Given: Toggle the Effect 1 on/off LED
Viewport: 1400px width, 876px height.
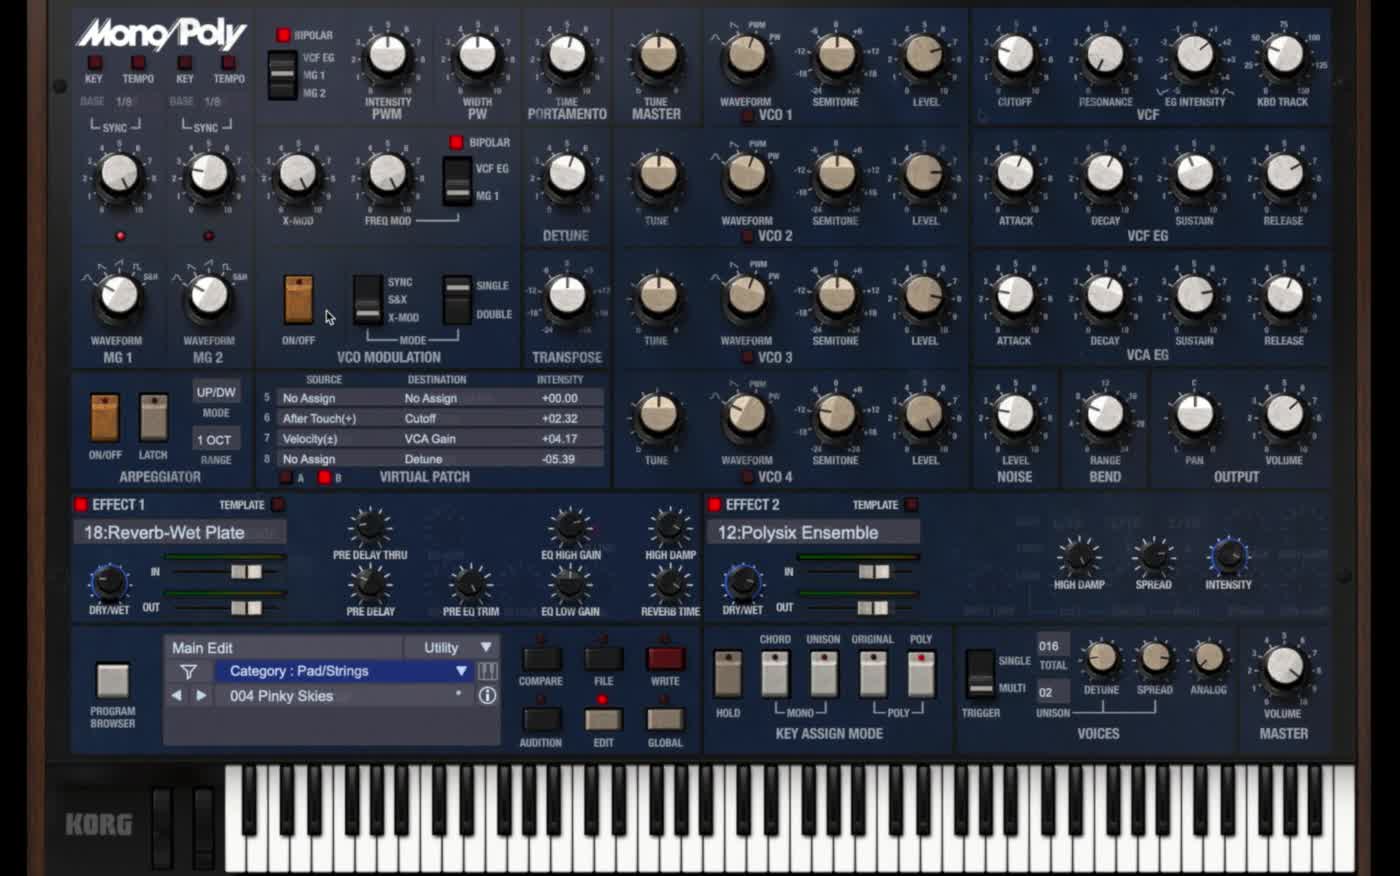Looking at the screenshot, I should pos(81,505).
